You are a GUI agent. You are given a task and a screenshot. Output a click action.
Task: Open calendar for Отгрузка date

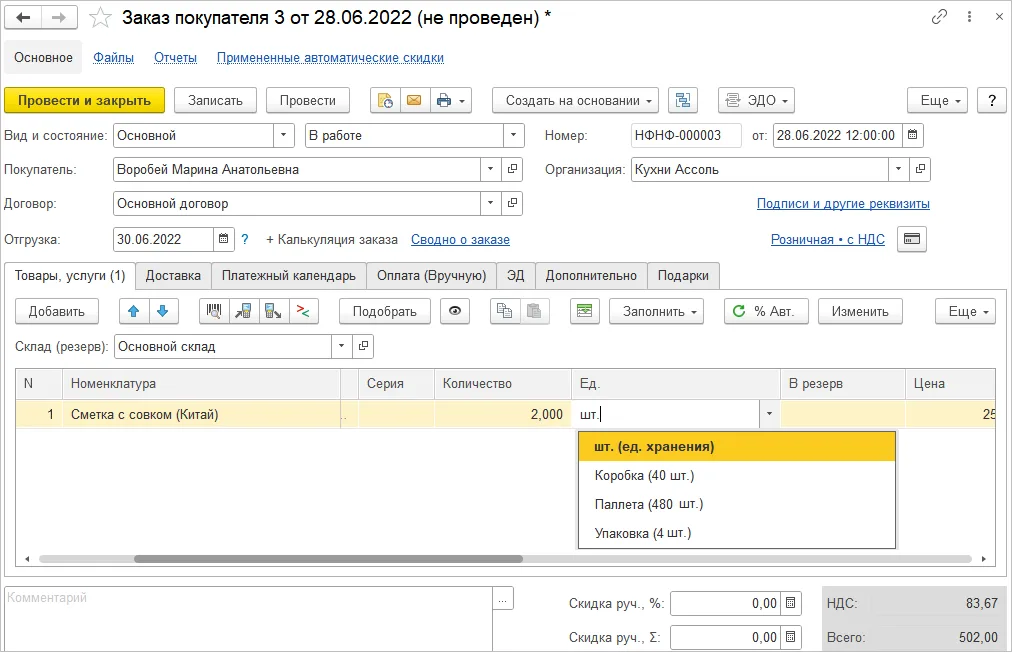(x=223, y=239)
